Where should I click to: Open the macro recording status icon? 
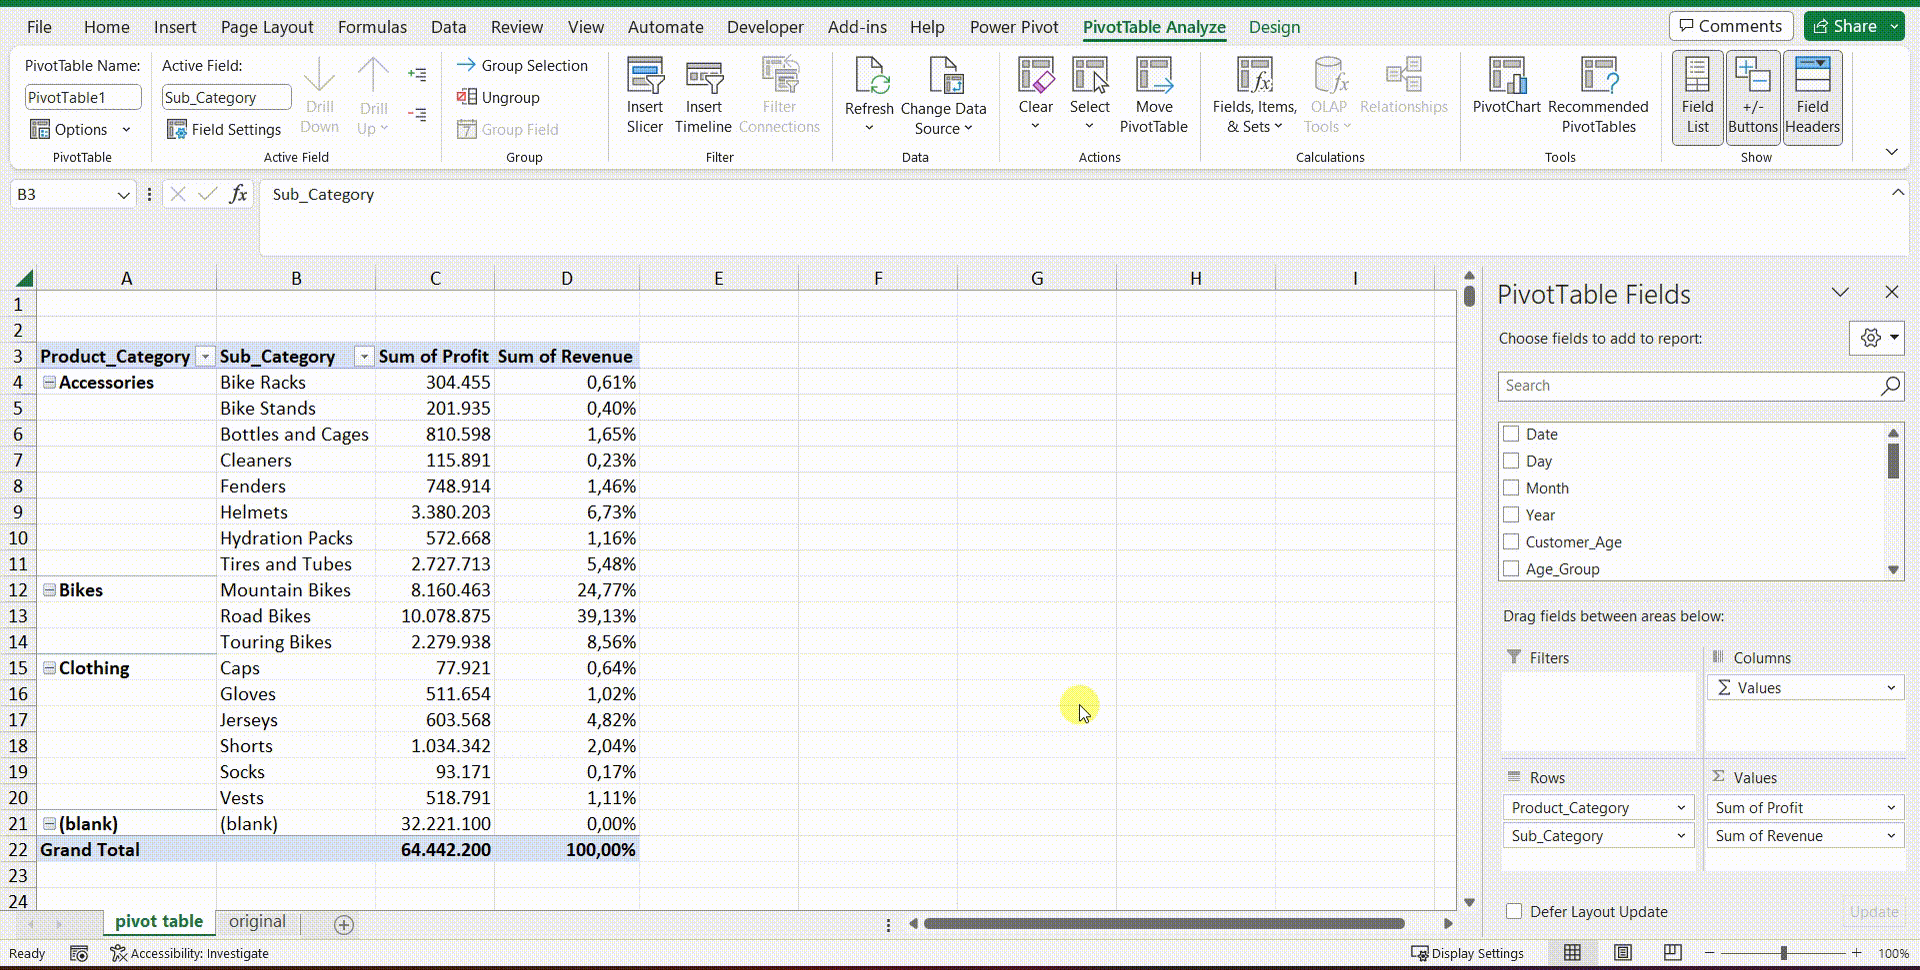[x=79, y=953]
